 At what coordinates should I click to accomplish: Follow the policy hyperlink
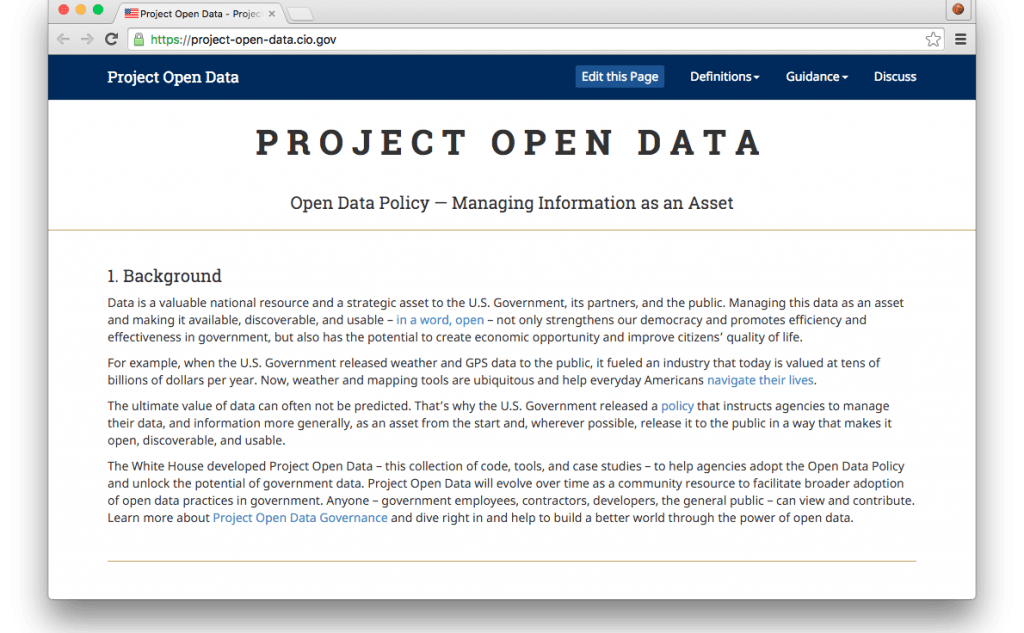tap(678, 405)
